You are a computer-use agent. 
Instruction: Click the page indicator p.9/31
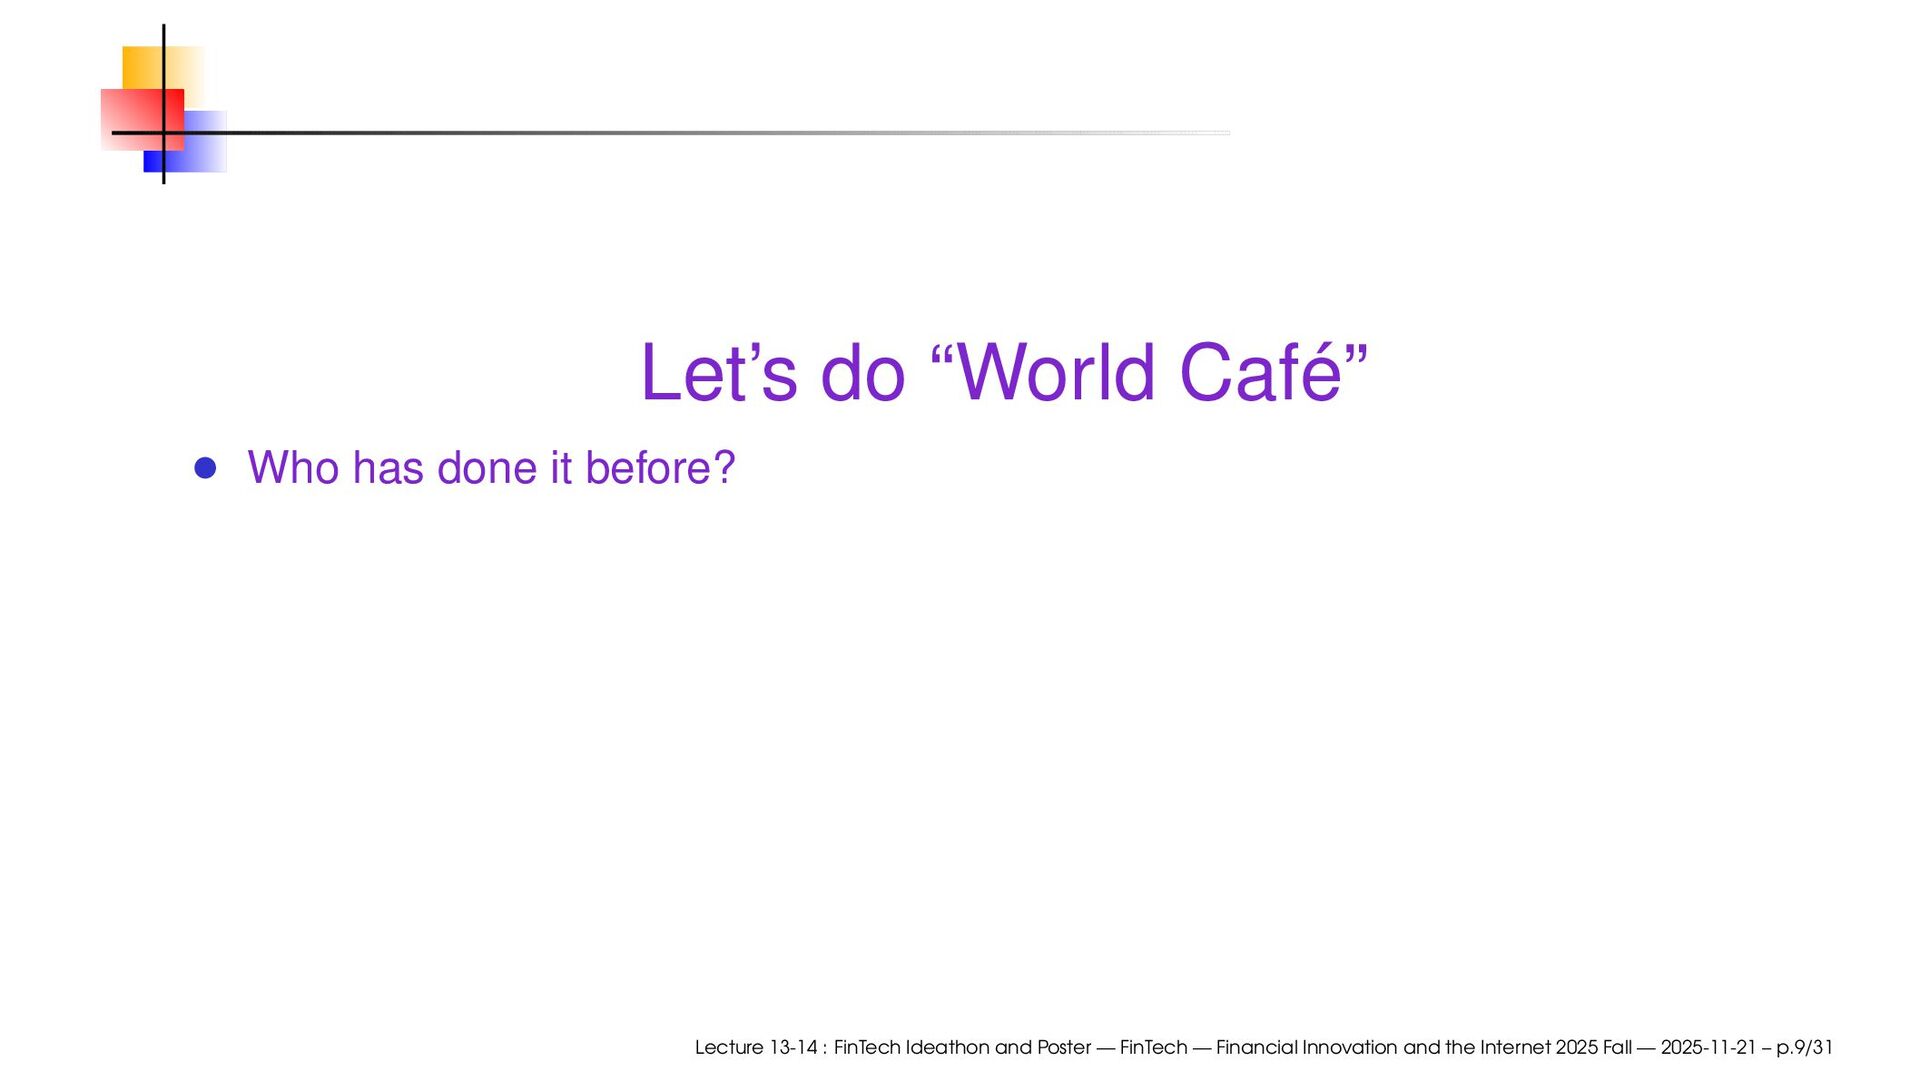pyautogui.click(x=1804, y=1047)
